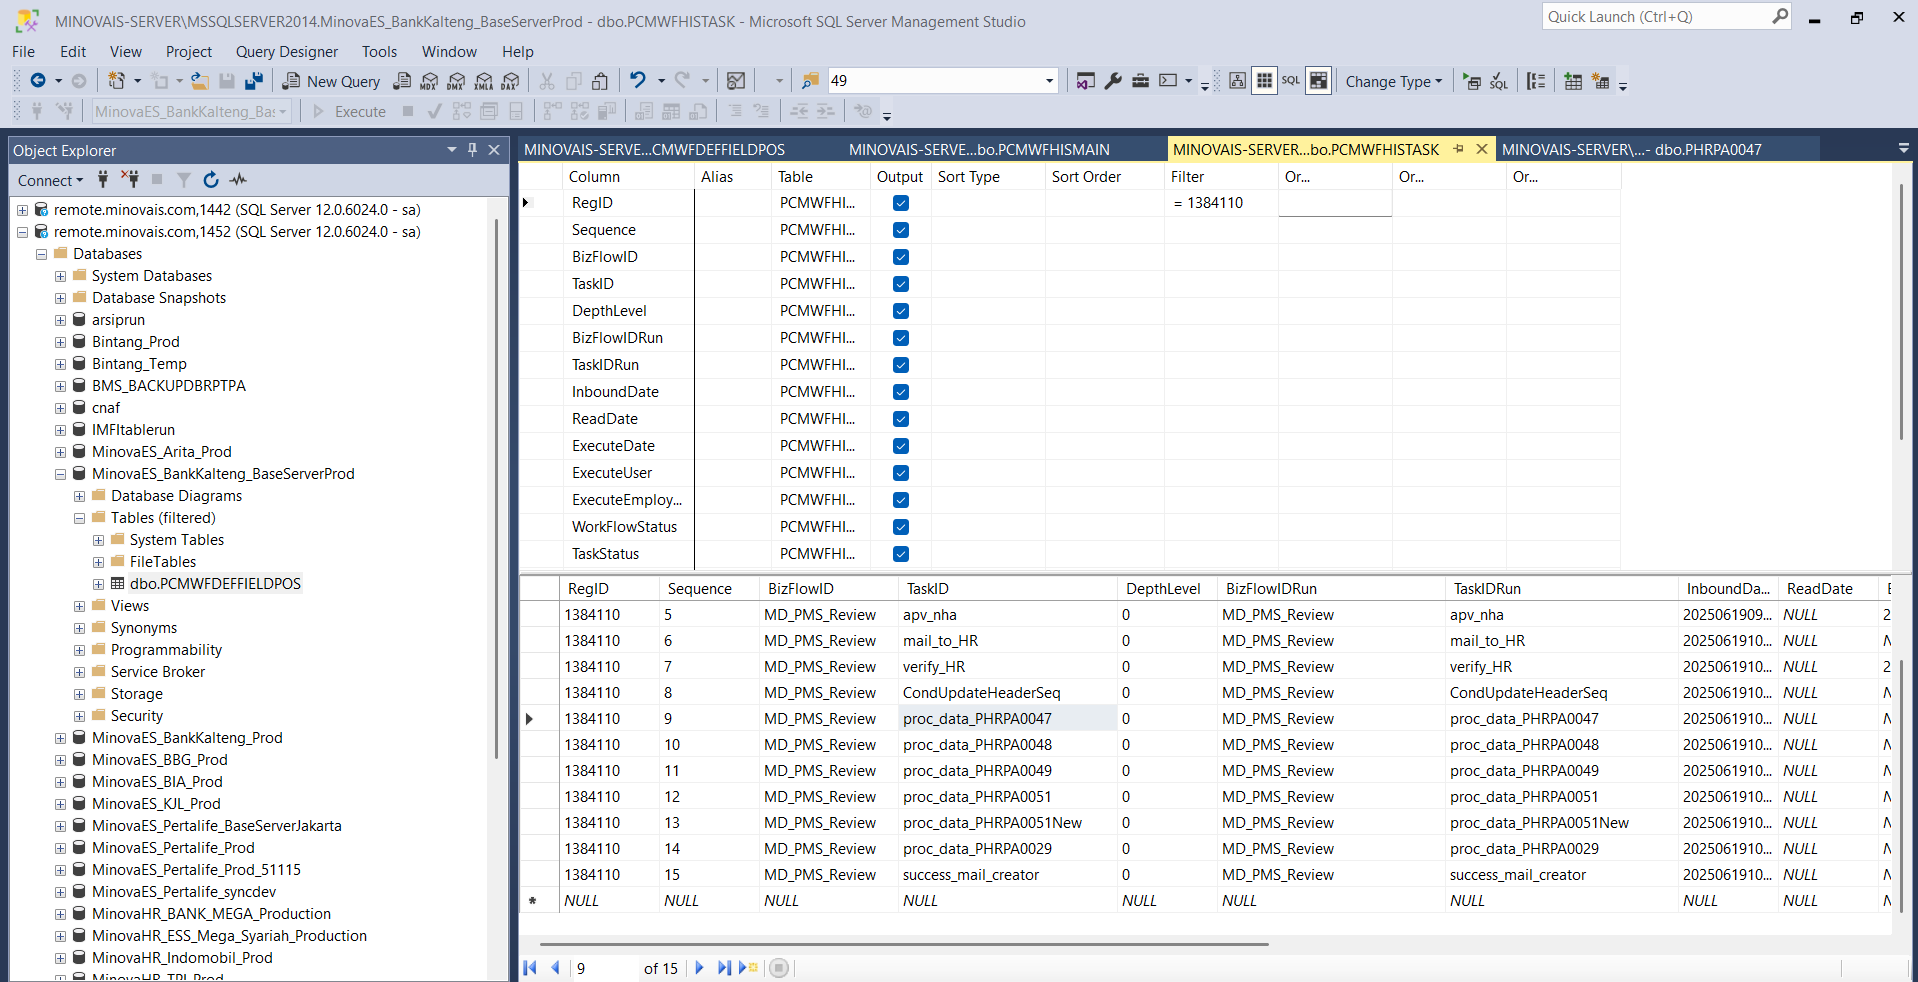
Task: Click the current record number field showing 9
Action: [605, 968]
